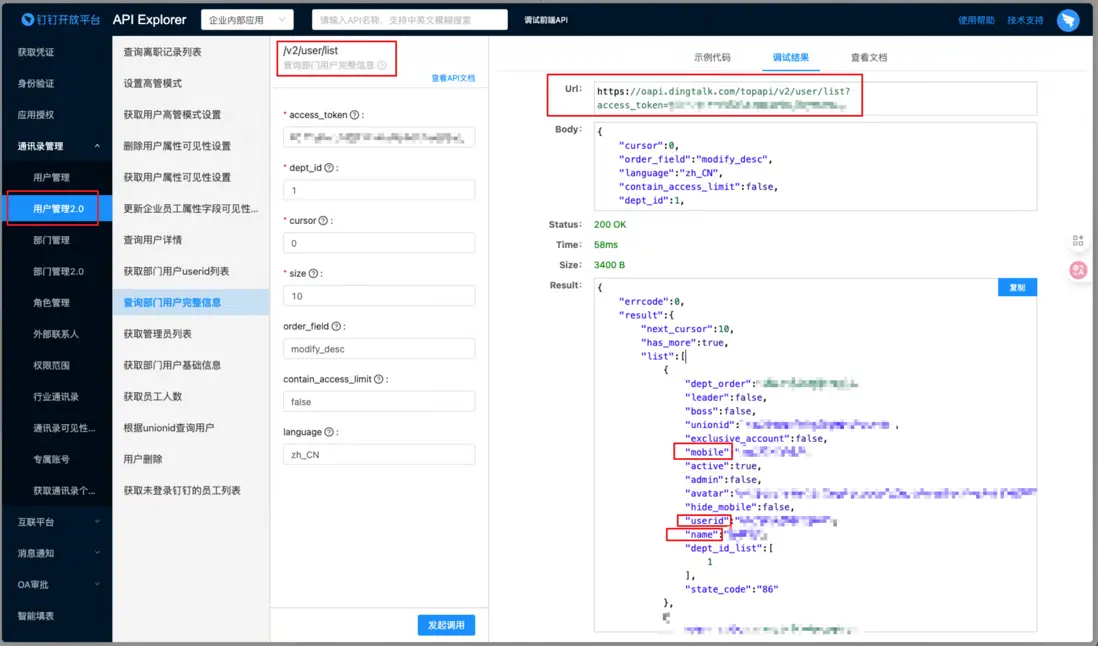Select API 查询部门用户完整信息
This screenshot has height=646, width=1098.
click(x=190, y=303)
